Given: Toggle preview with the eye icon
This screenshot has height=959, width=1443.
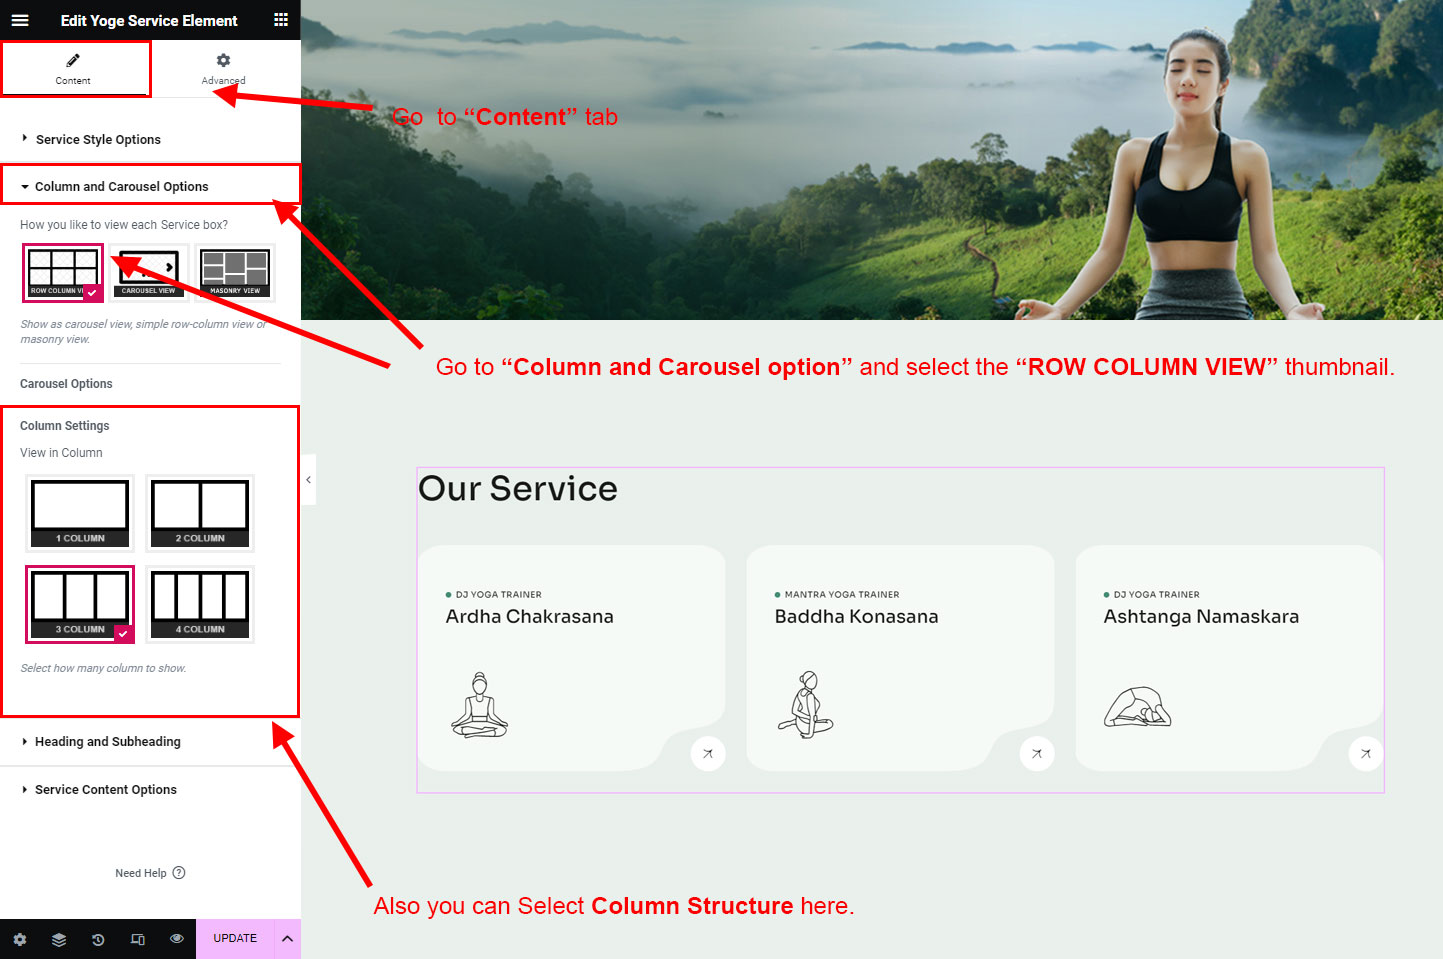Looking at the screenshot, I should (x=177, y=939).
